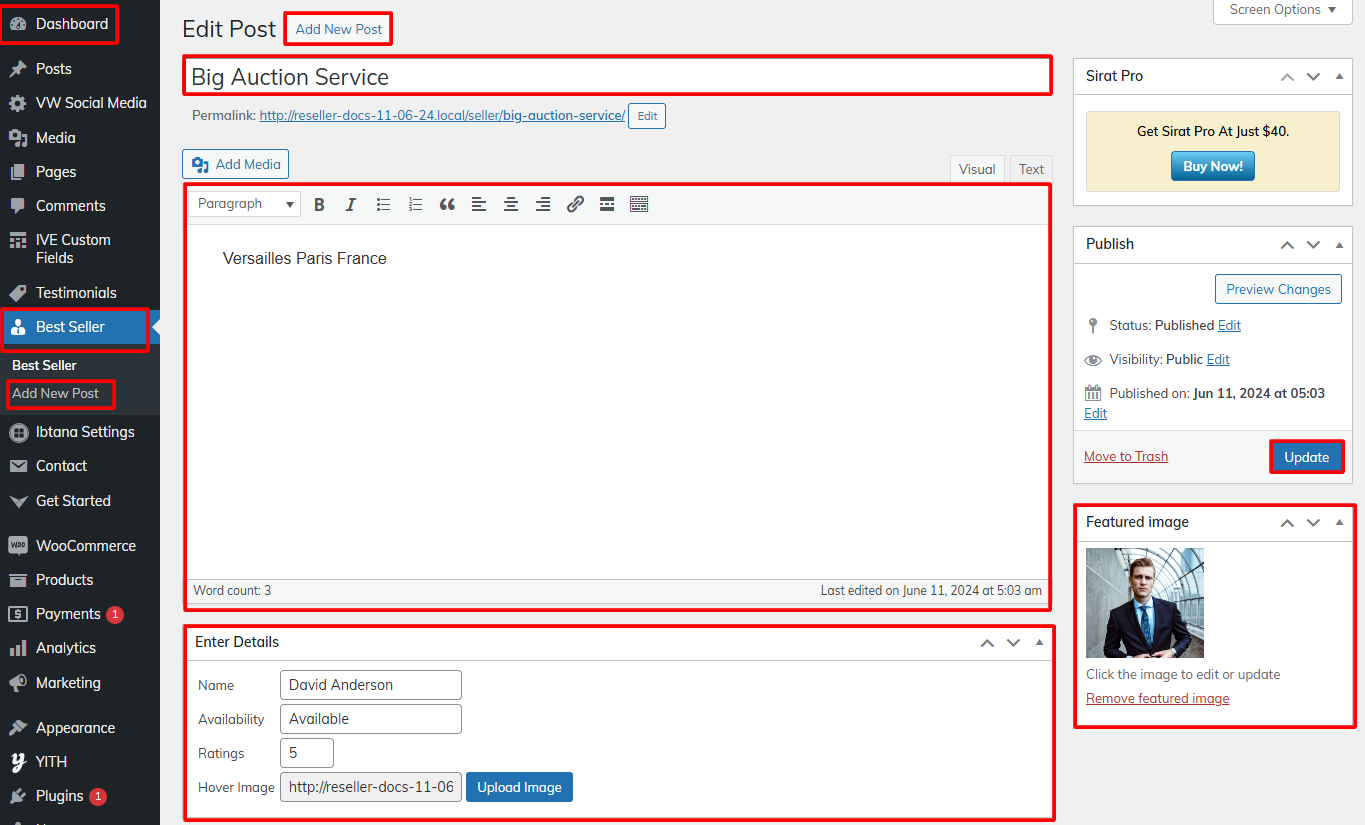This screenshot has height=825, width=1365.
Task: Click the Move to Trash link
Action: [1126, 457]
